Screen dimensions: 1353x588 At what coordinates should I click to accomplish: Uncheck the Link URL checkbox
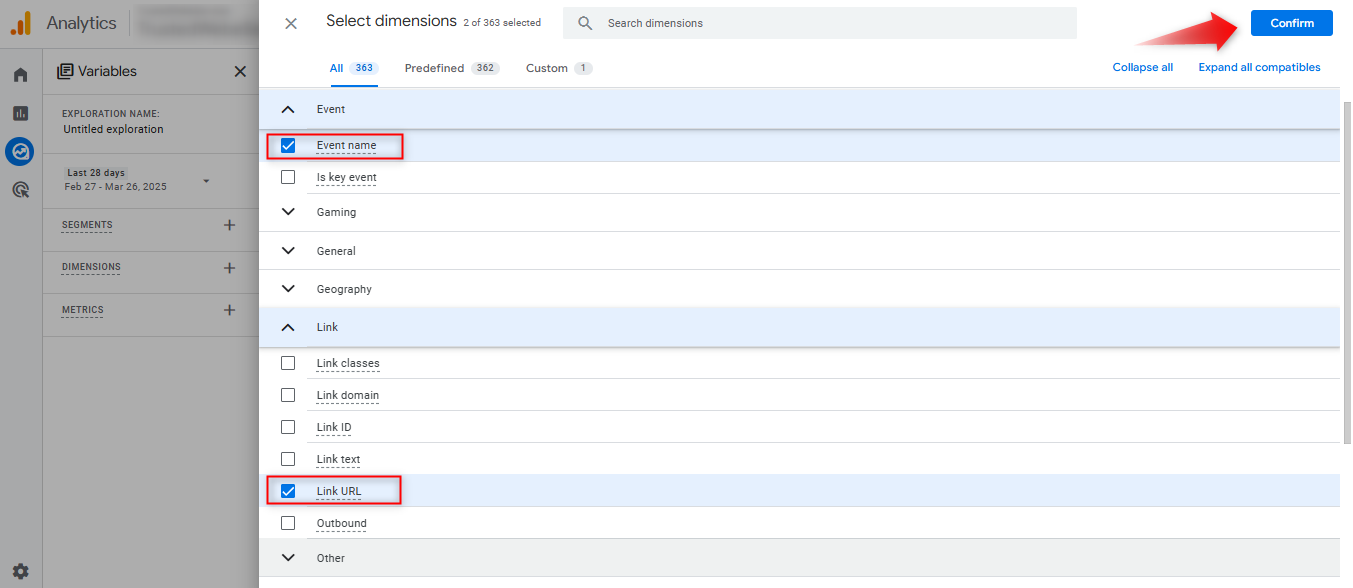coord(288,491)
